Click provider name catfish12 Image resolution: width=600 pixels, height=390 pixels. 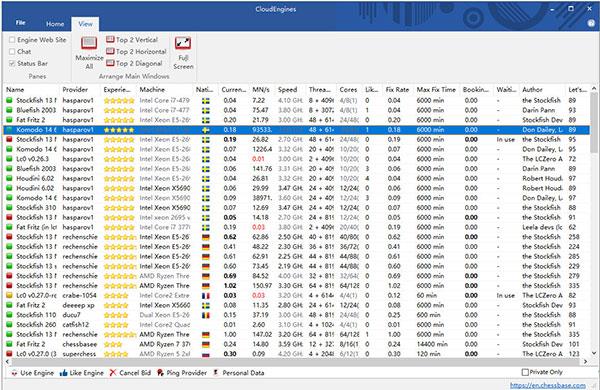tap(75, 325)
